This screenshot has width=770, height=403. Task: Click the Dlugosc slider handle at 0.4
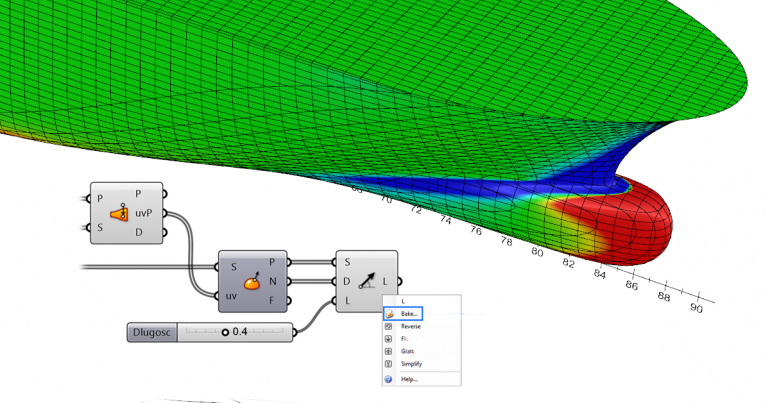click(226, 332)
